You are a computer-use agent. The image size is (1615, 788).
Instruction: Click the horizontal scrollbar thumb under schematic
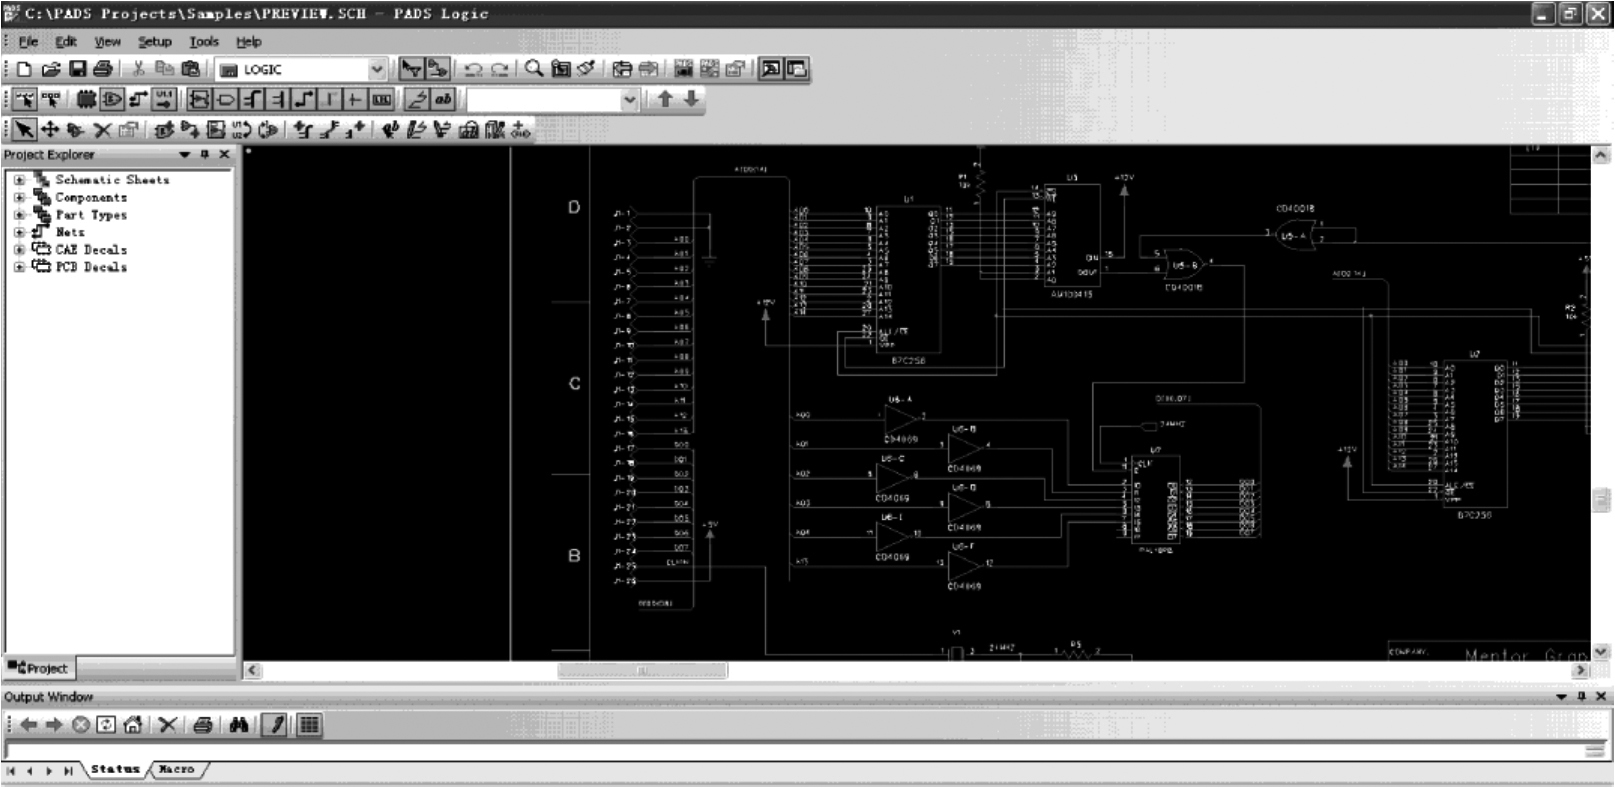(x=642, y=671)
